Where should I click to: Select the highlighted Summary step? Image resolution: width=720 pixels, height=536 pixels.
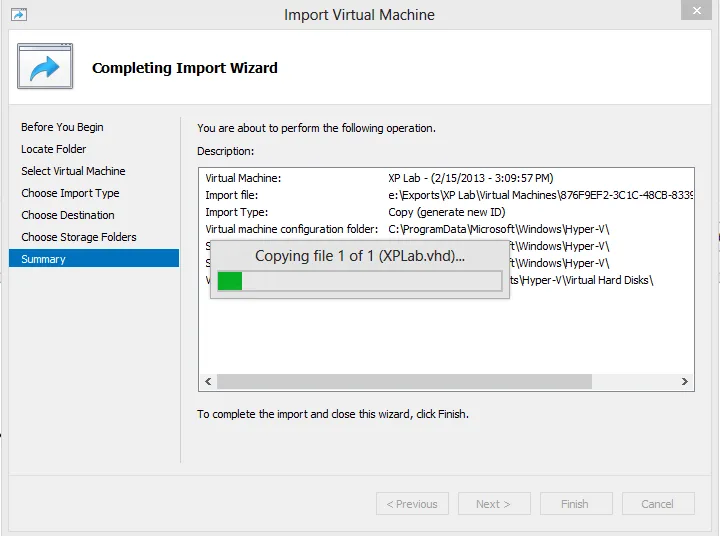94,259
